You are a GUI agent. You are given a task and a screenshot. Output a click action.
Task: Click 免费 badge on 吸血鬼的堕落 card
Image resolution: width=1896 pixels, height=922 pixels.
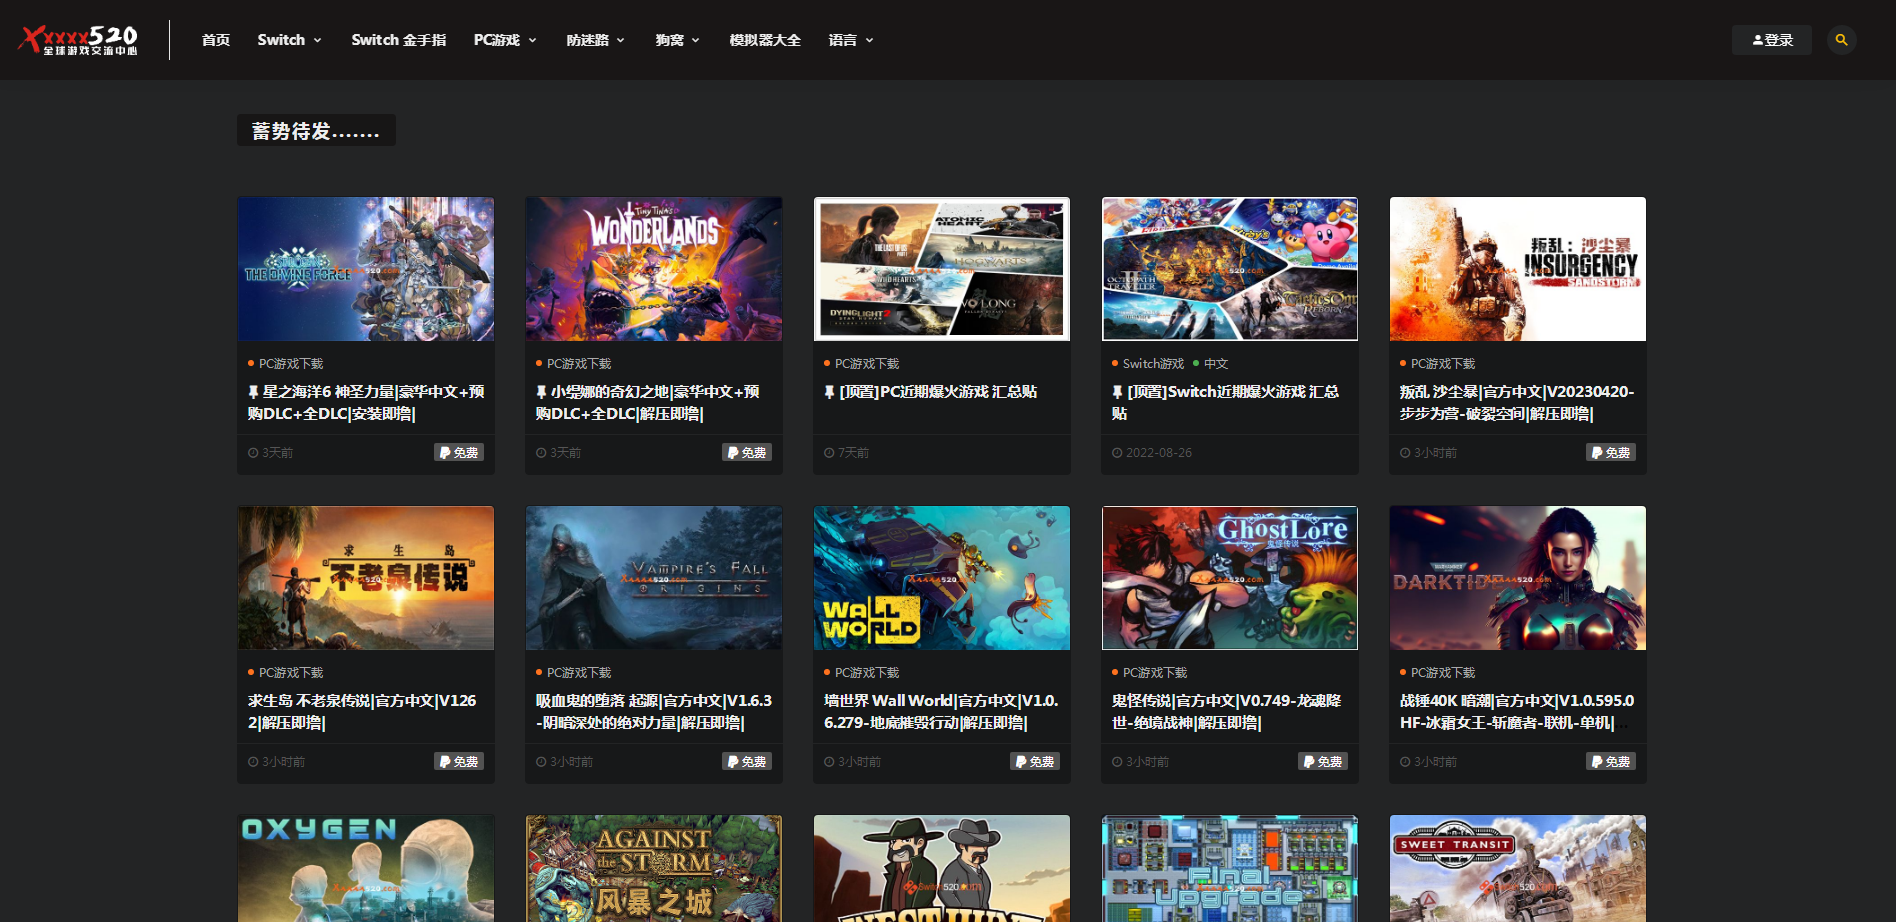pyautogui.click(x=747, y=762)
